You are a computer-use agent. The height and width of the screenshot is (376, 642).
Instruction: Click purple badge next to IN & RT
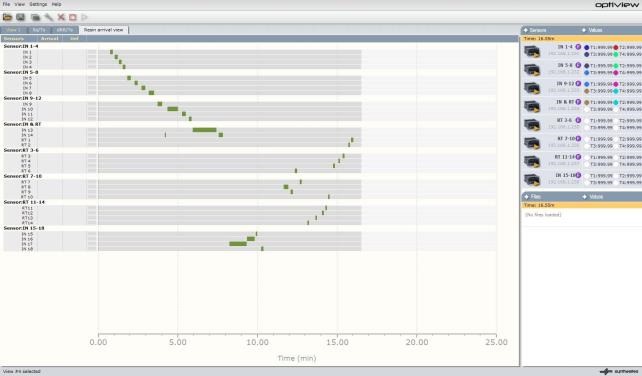(x=578, y=102)
